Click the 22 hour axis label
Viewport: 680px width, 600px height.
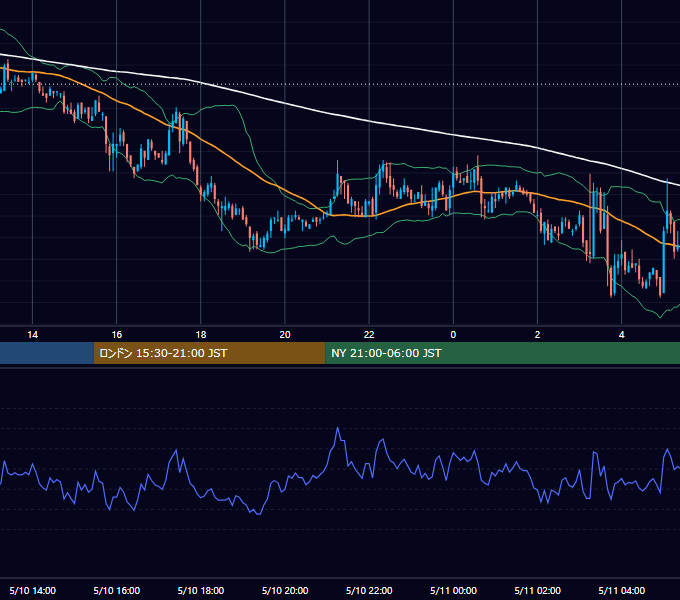click(x=369, y=335)
